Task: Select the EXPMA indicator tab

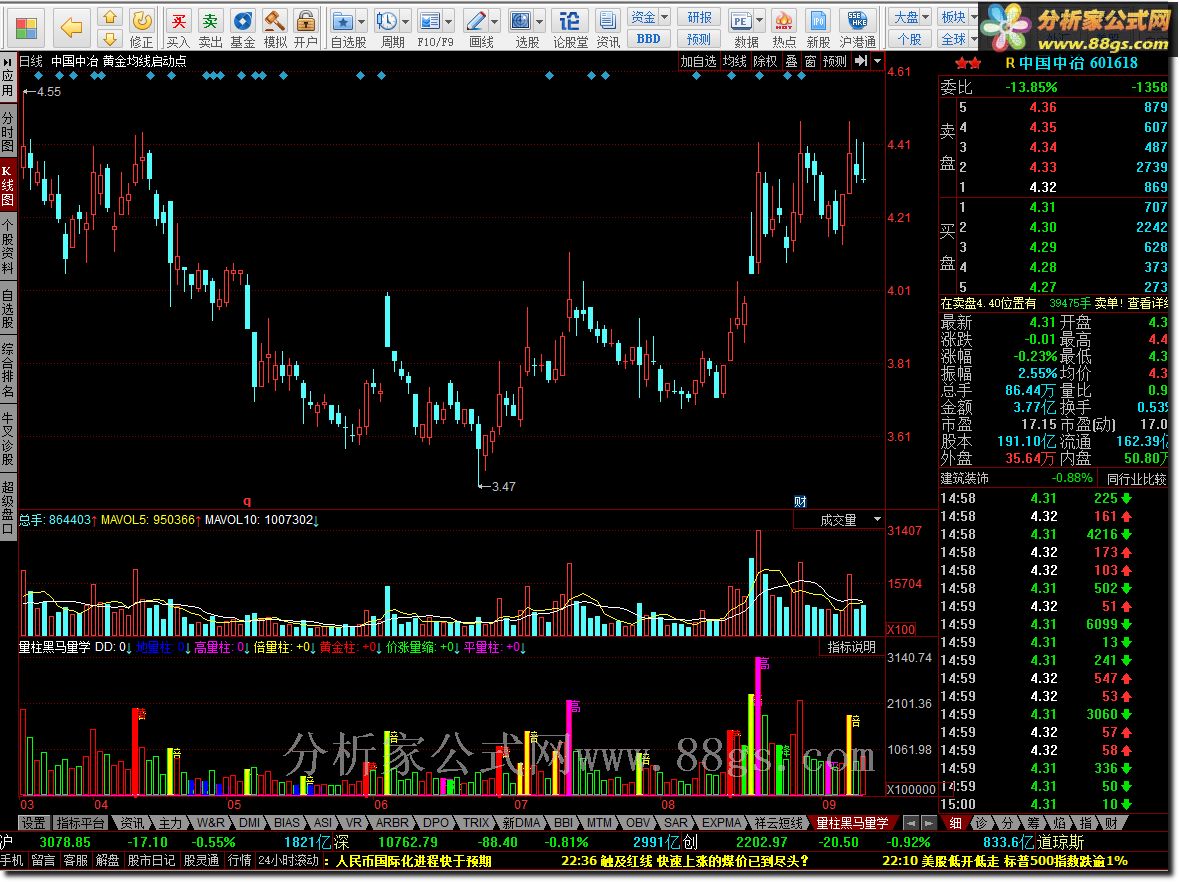Action: pos(722,823)
